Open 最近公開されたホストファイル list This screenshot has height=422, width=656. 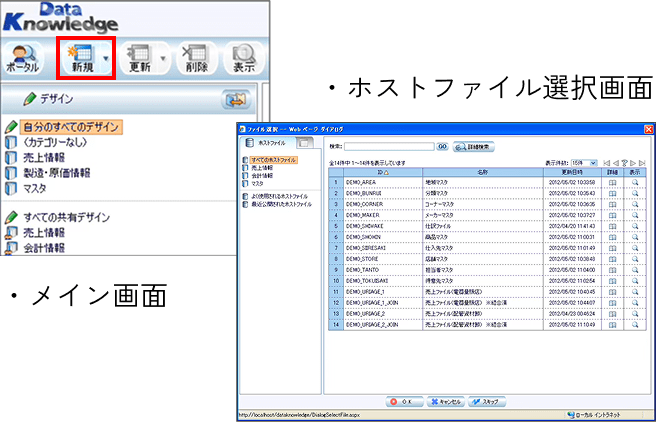[x=282, y=205]
